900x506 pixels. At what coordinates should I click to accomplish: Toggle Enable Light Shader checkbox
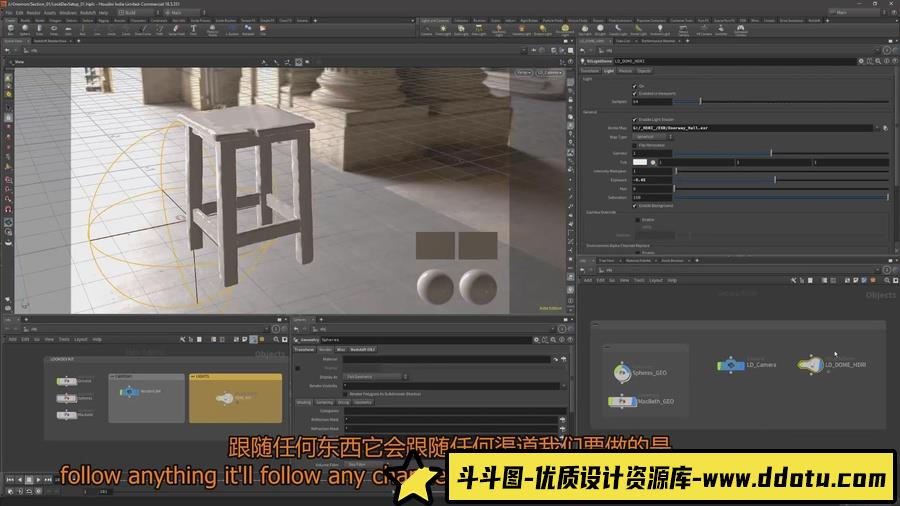634,120
